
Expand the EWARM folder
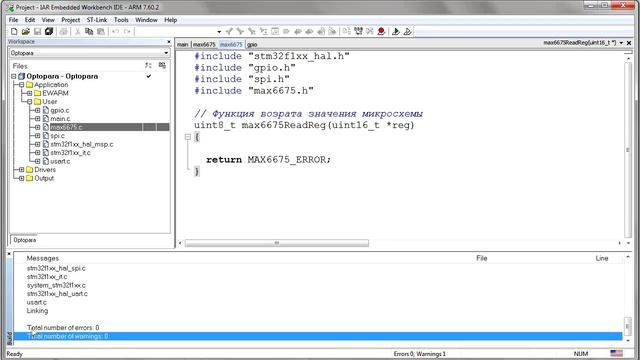(x=29, y=93)
